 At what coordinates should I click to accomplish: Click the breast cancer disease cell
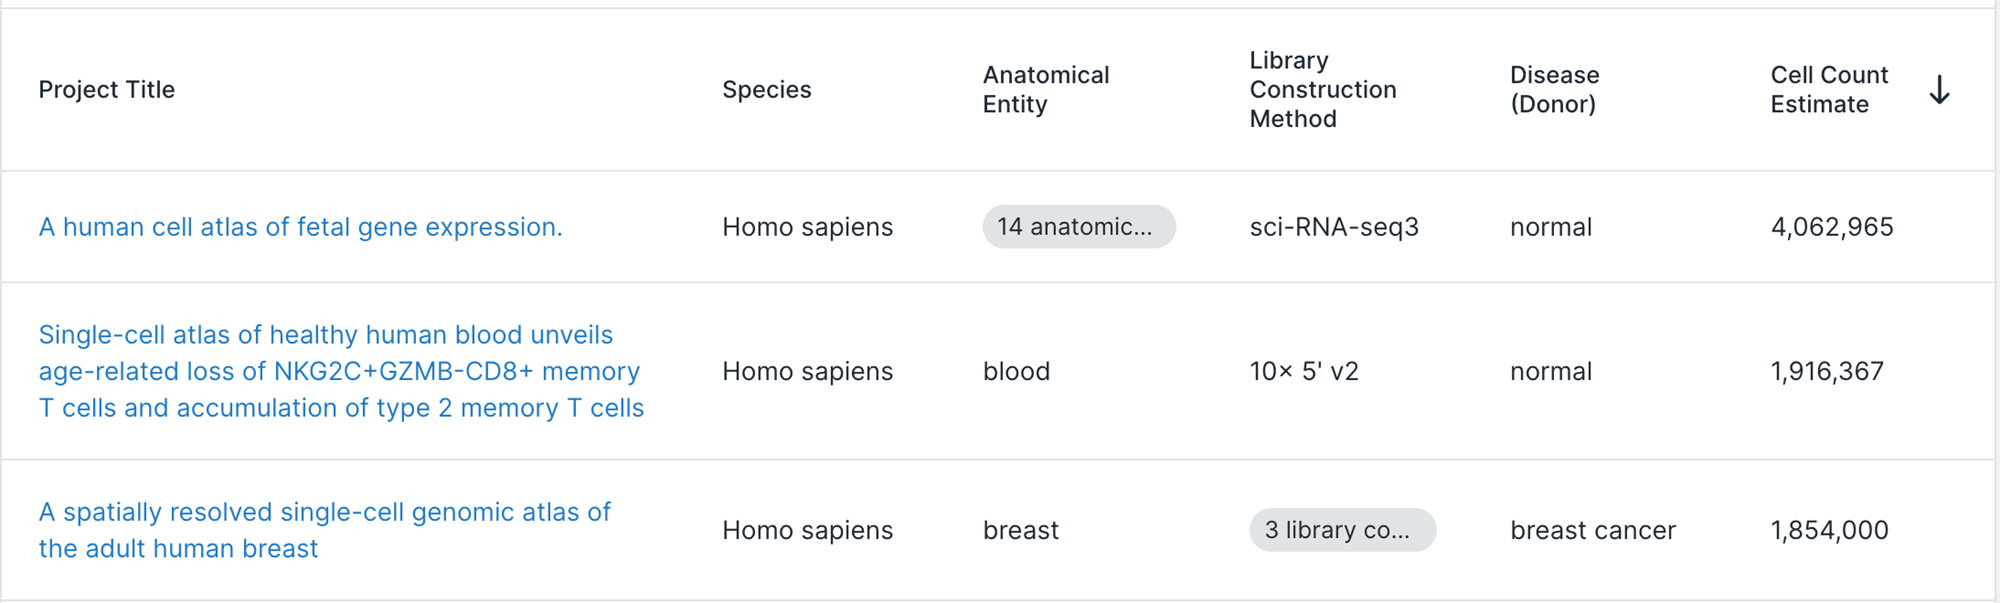[x=1592, y=530]
